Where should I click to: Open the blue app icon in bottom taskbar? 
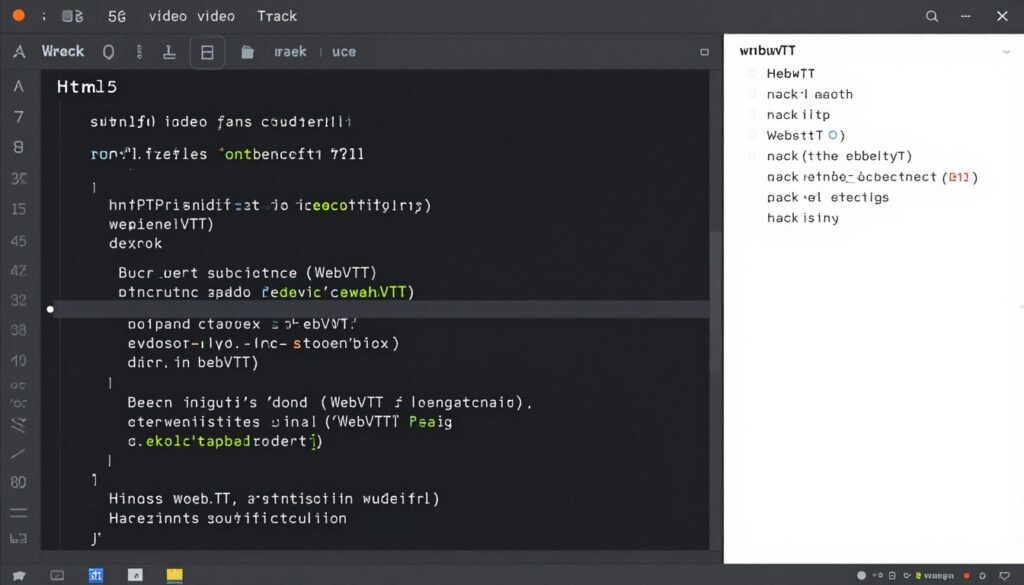96,575
